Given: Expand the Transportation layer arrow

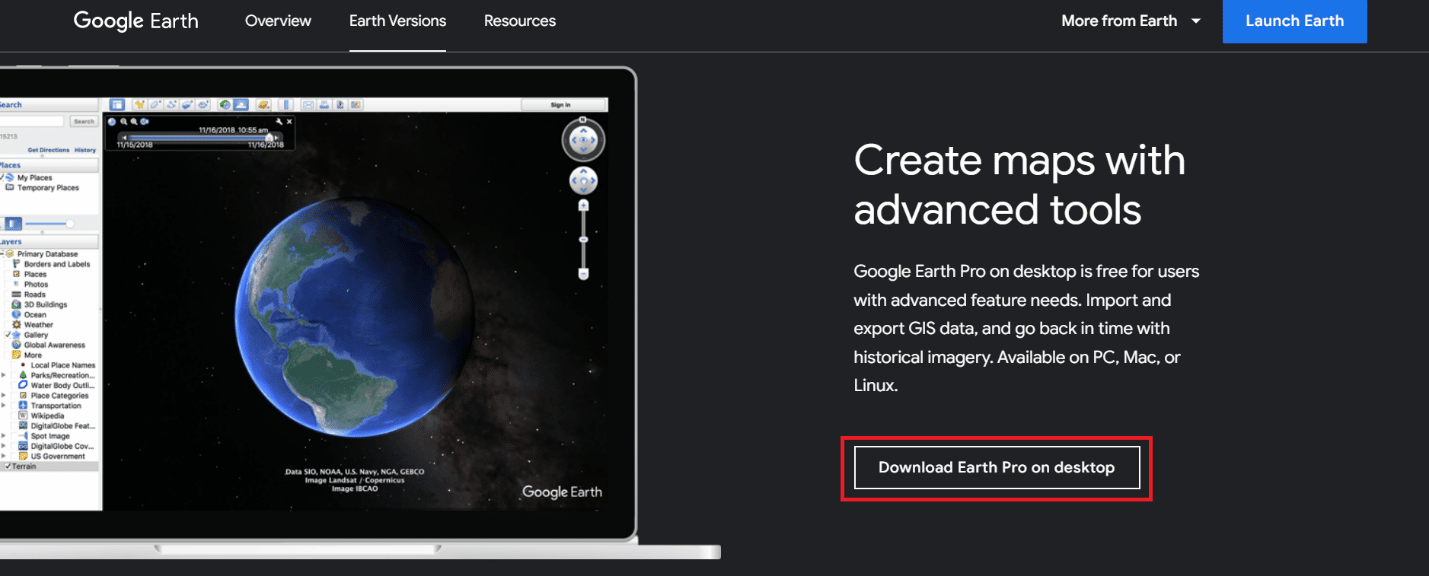Looking at the screenshot, I should (3, 405).
